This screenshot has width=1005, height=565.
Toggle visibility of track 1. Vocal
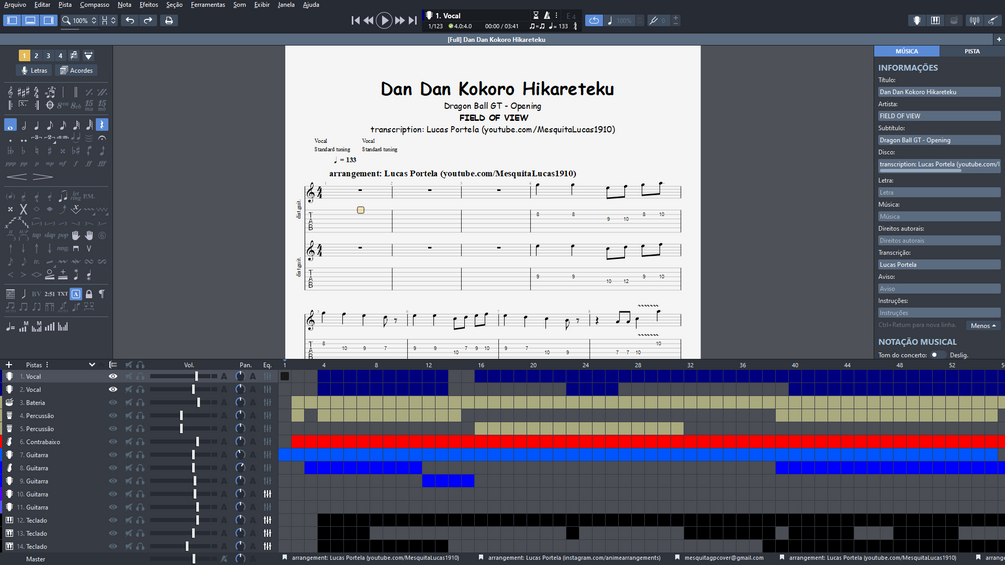point(113,377)
